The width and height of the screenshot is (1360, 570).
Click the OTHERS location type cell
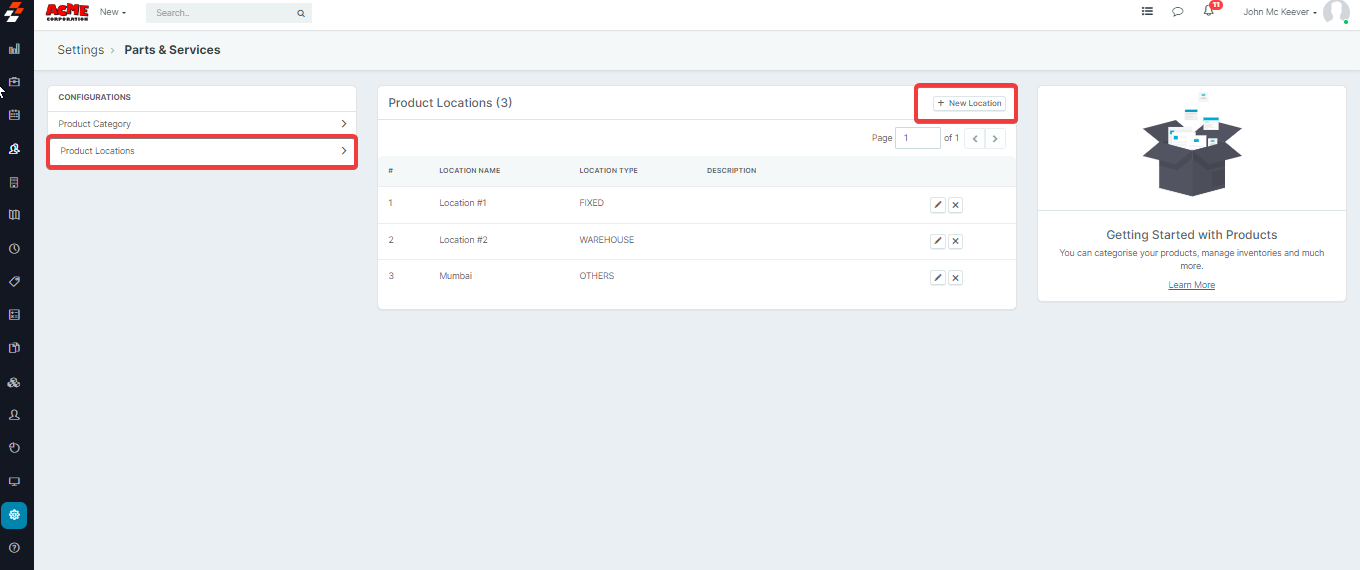click(x=596, y=276)
